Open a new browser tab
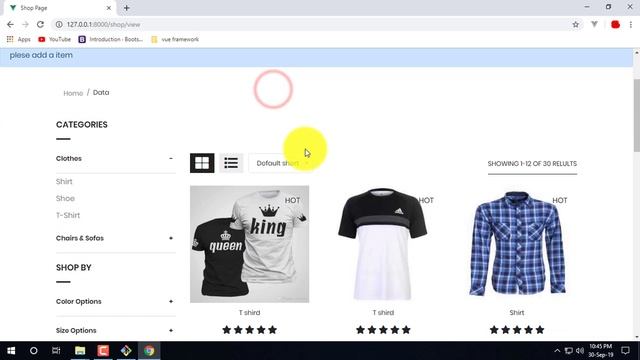This screenshot has height=360, width=640. tap(127, 8)
